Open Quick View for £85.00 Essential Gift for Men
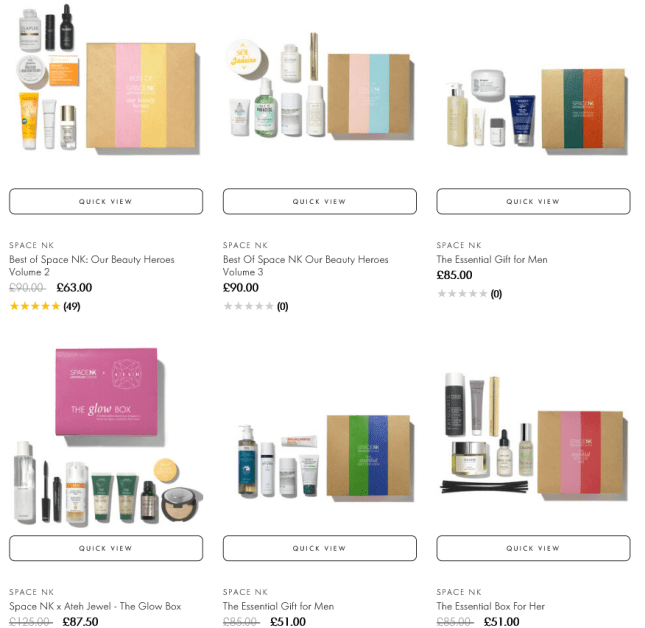The width and height of the screenshot is (645, 628). point(533,202)
